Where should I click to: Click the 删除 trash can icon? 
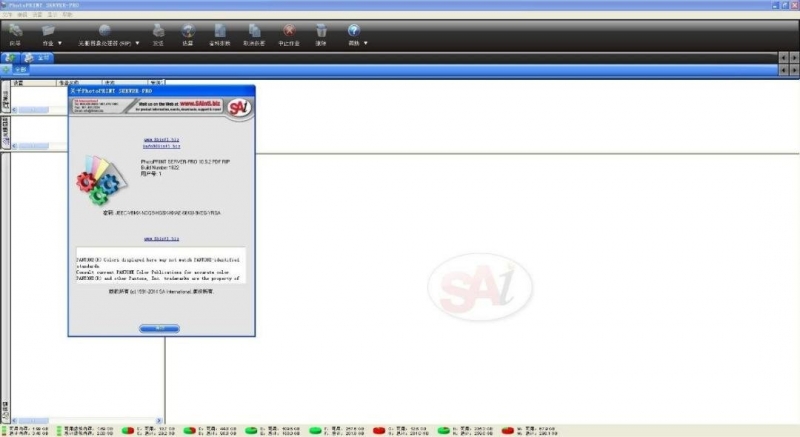[x=321, y=31]
